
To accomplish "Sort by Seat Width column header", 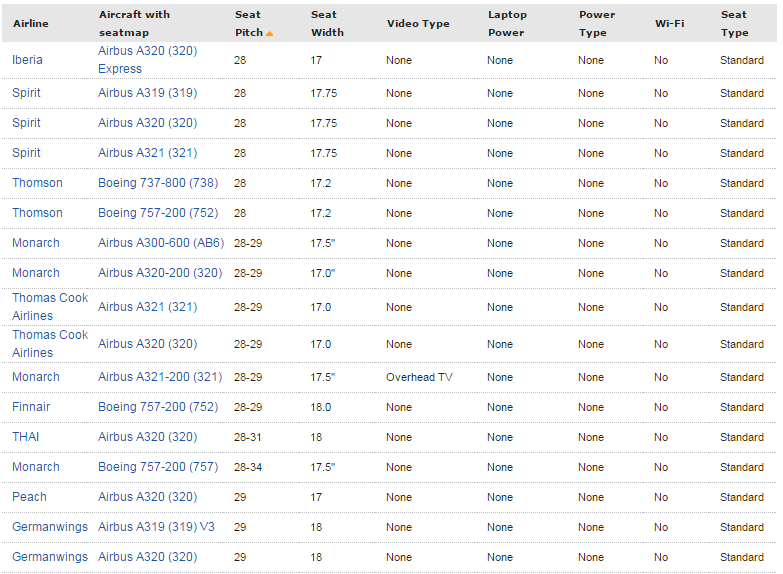I will 327,23.
